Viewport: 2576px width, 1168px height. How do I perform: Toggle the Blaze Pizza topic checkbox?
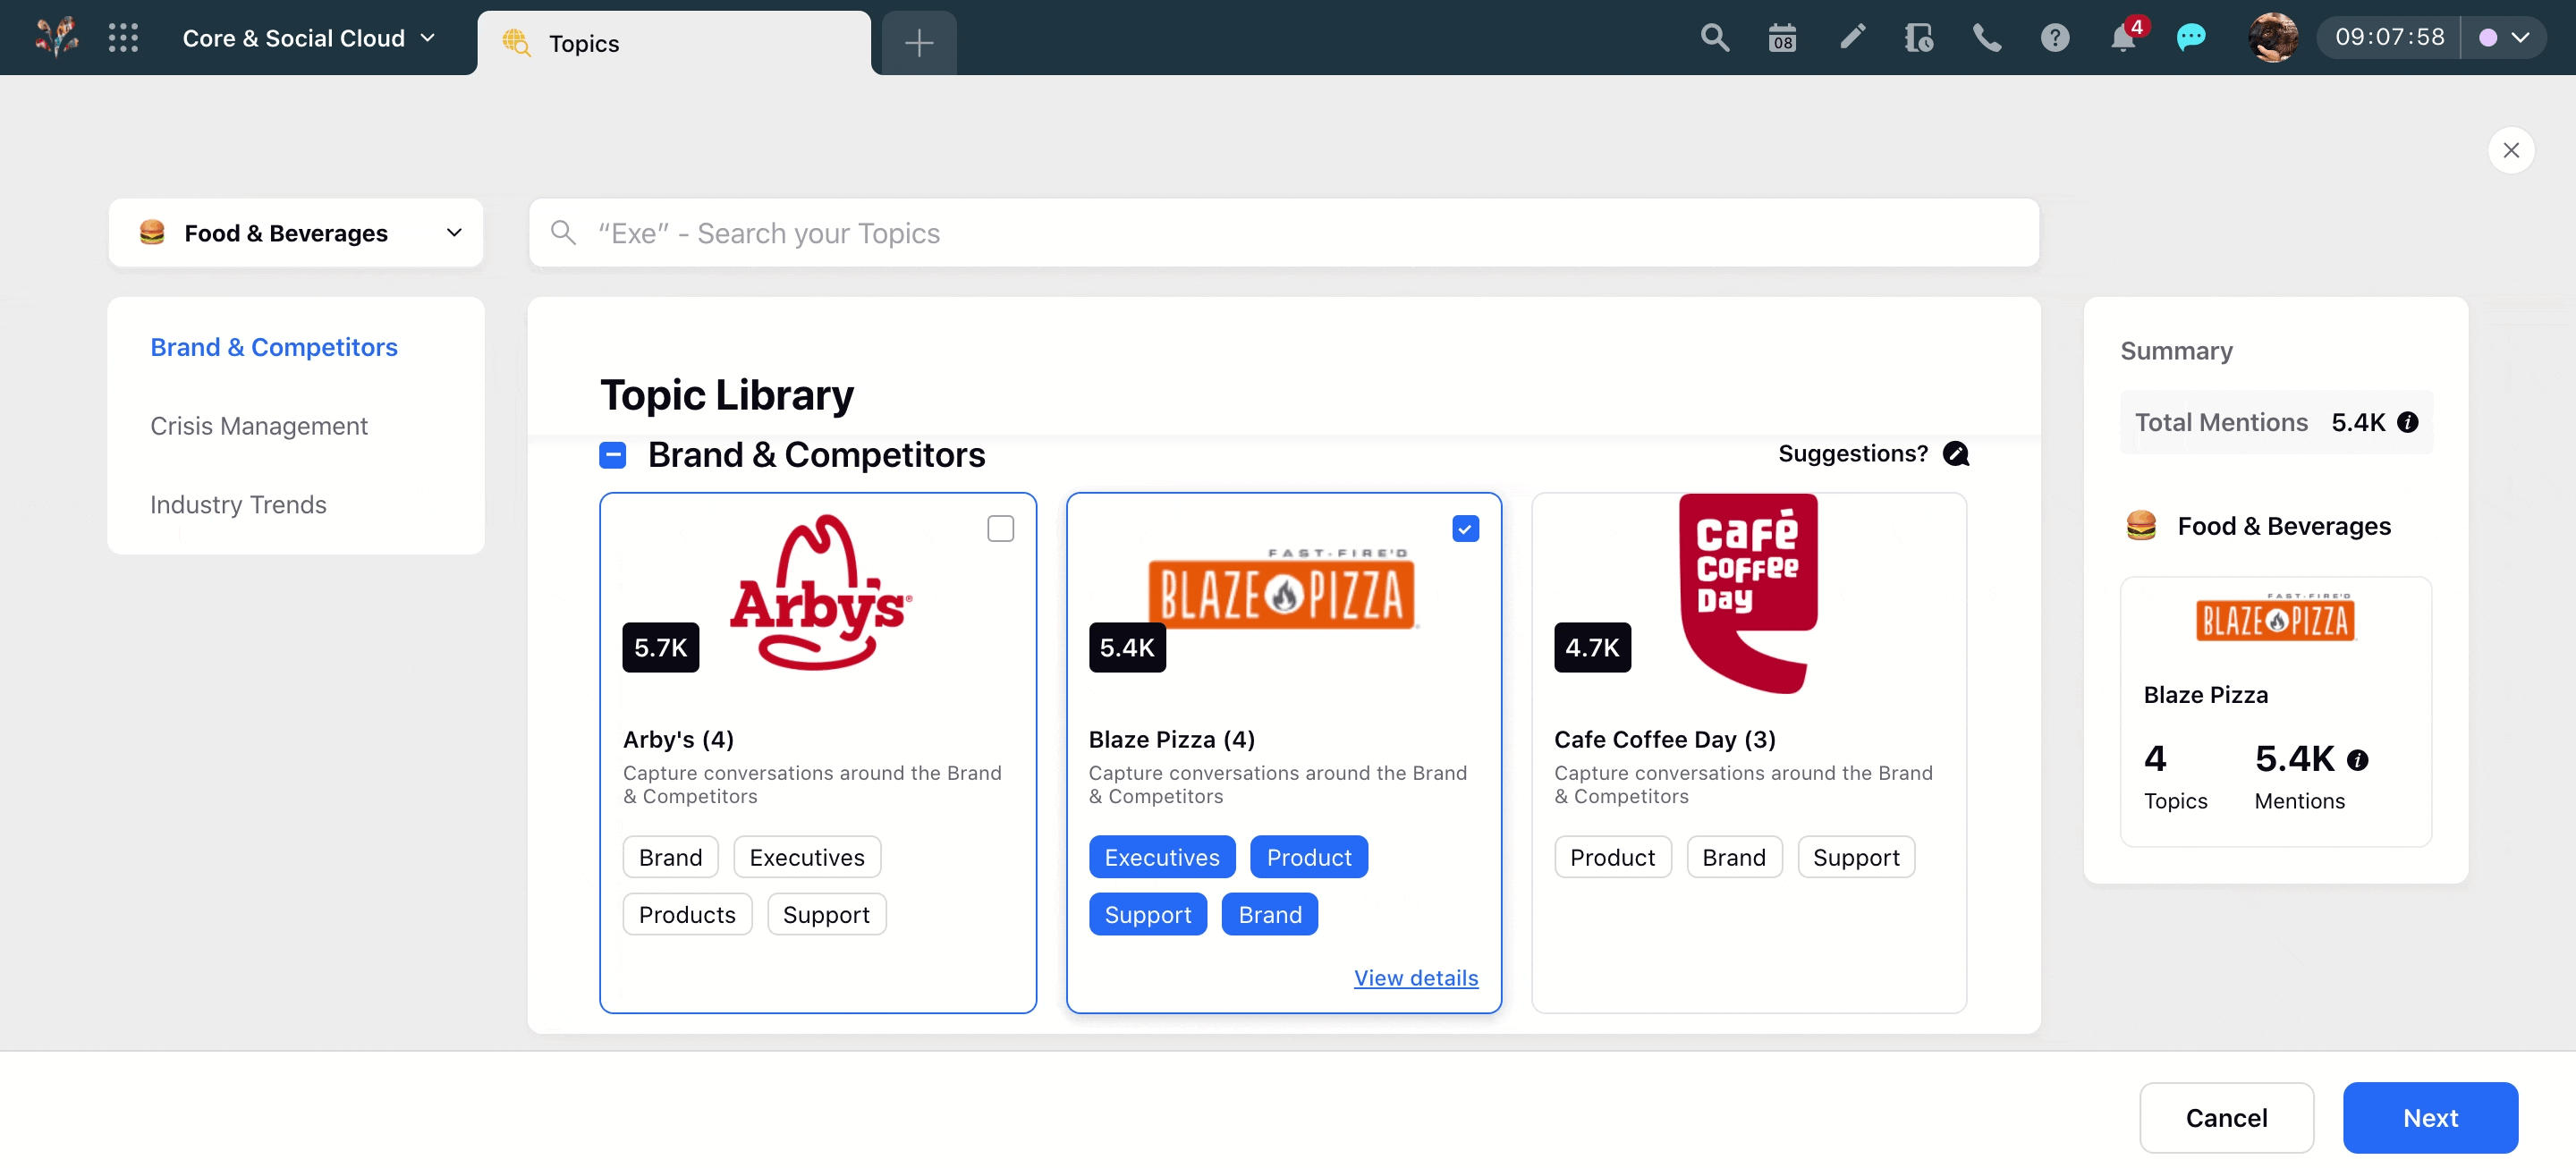tap(1465, 529)
